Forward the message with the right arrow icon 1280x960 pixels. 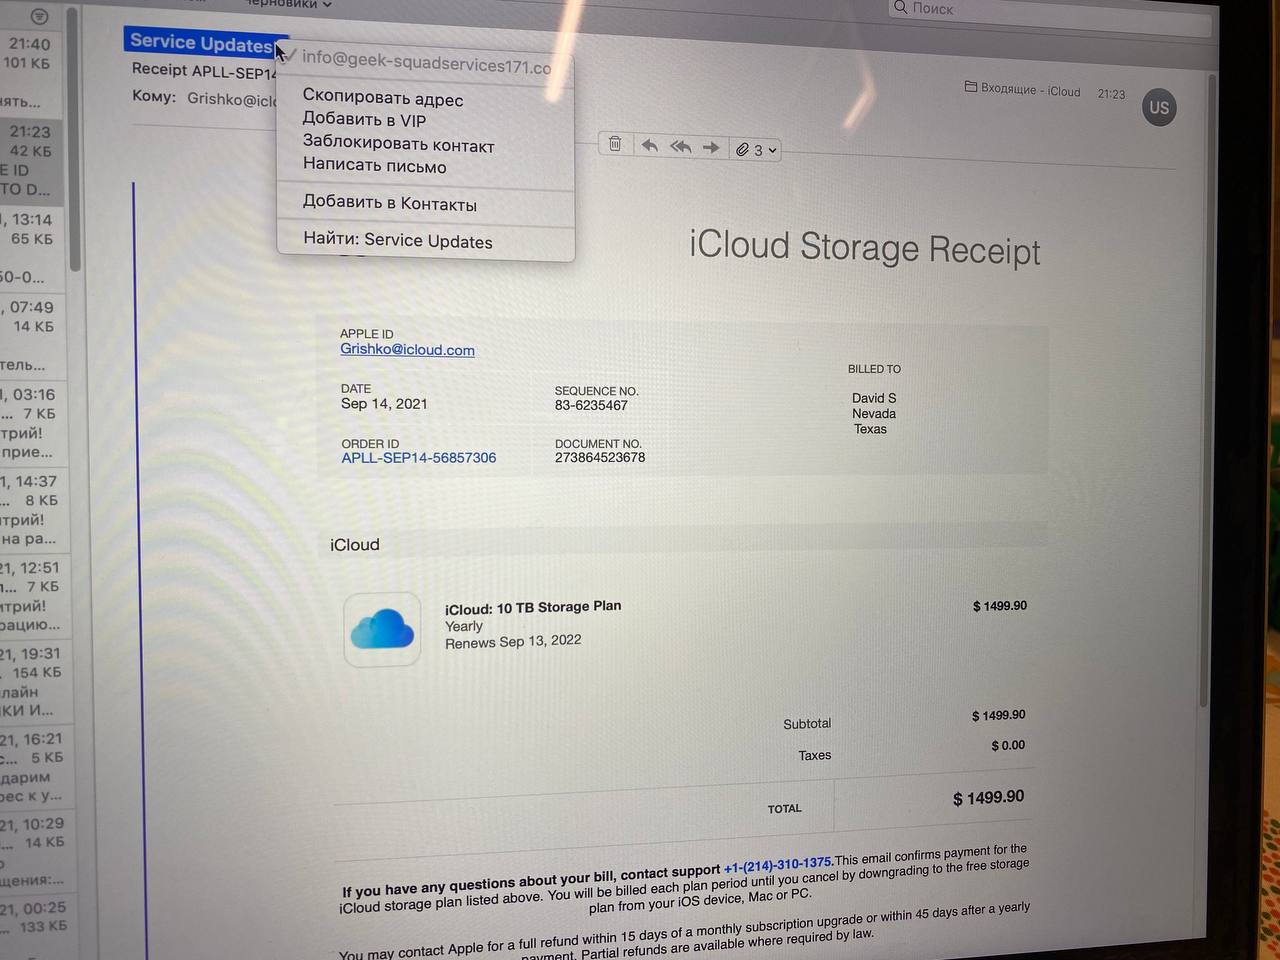click(711, 148)
